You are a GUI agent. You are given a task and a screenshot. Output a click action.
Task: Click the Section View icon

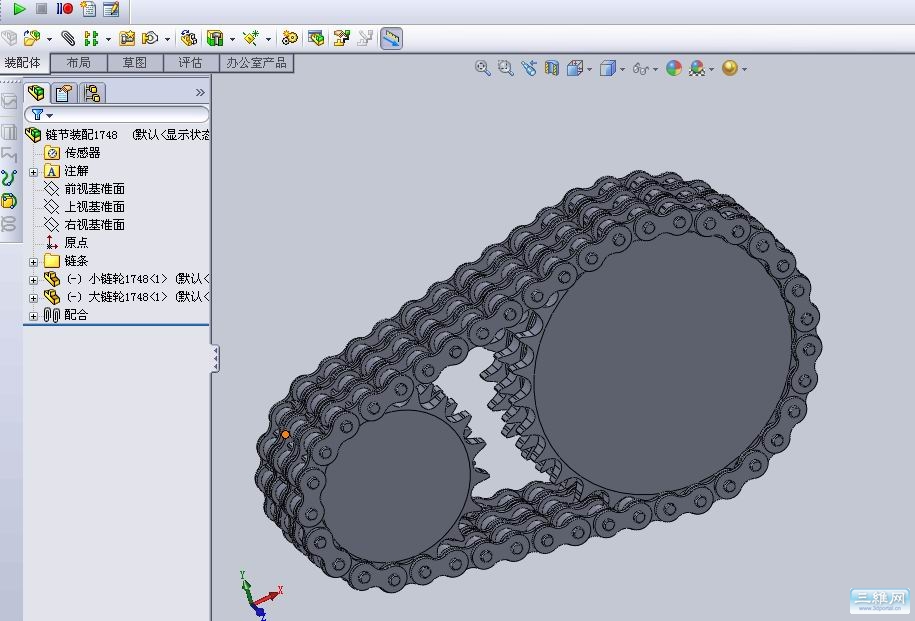pos(551,68)
